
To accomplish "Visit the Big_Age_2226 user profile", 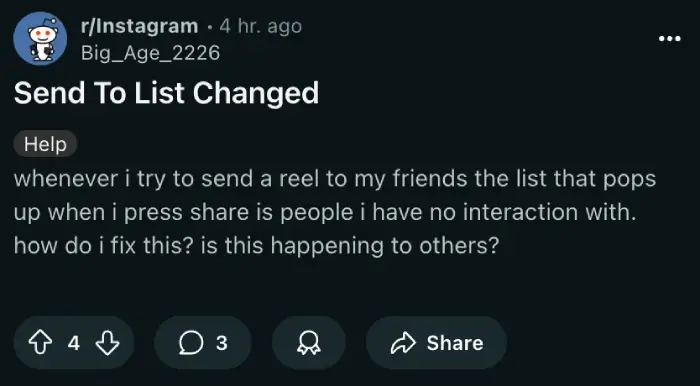I will coord(150,53).
